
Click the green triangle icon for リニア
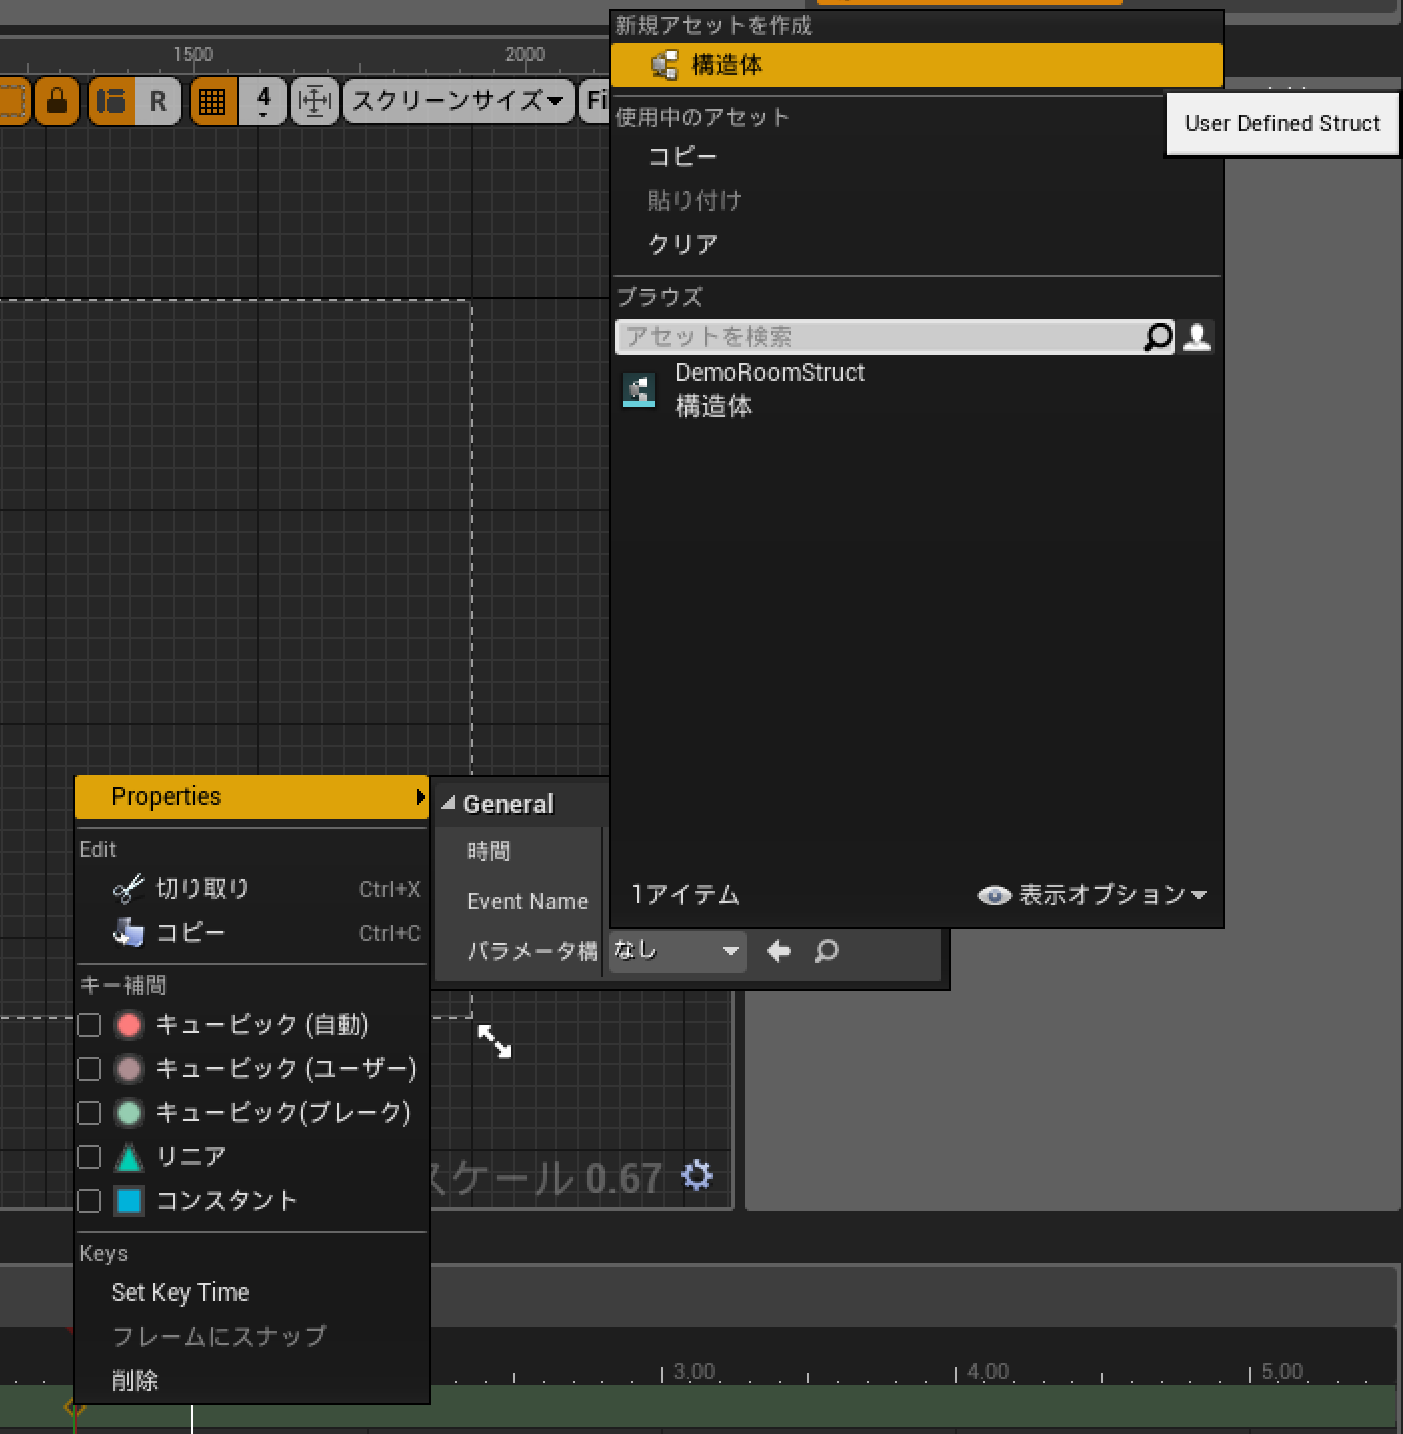129,1157
